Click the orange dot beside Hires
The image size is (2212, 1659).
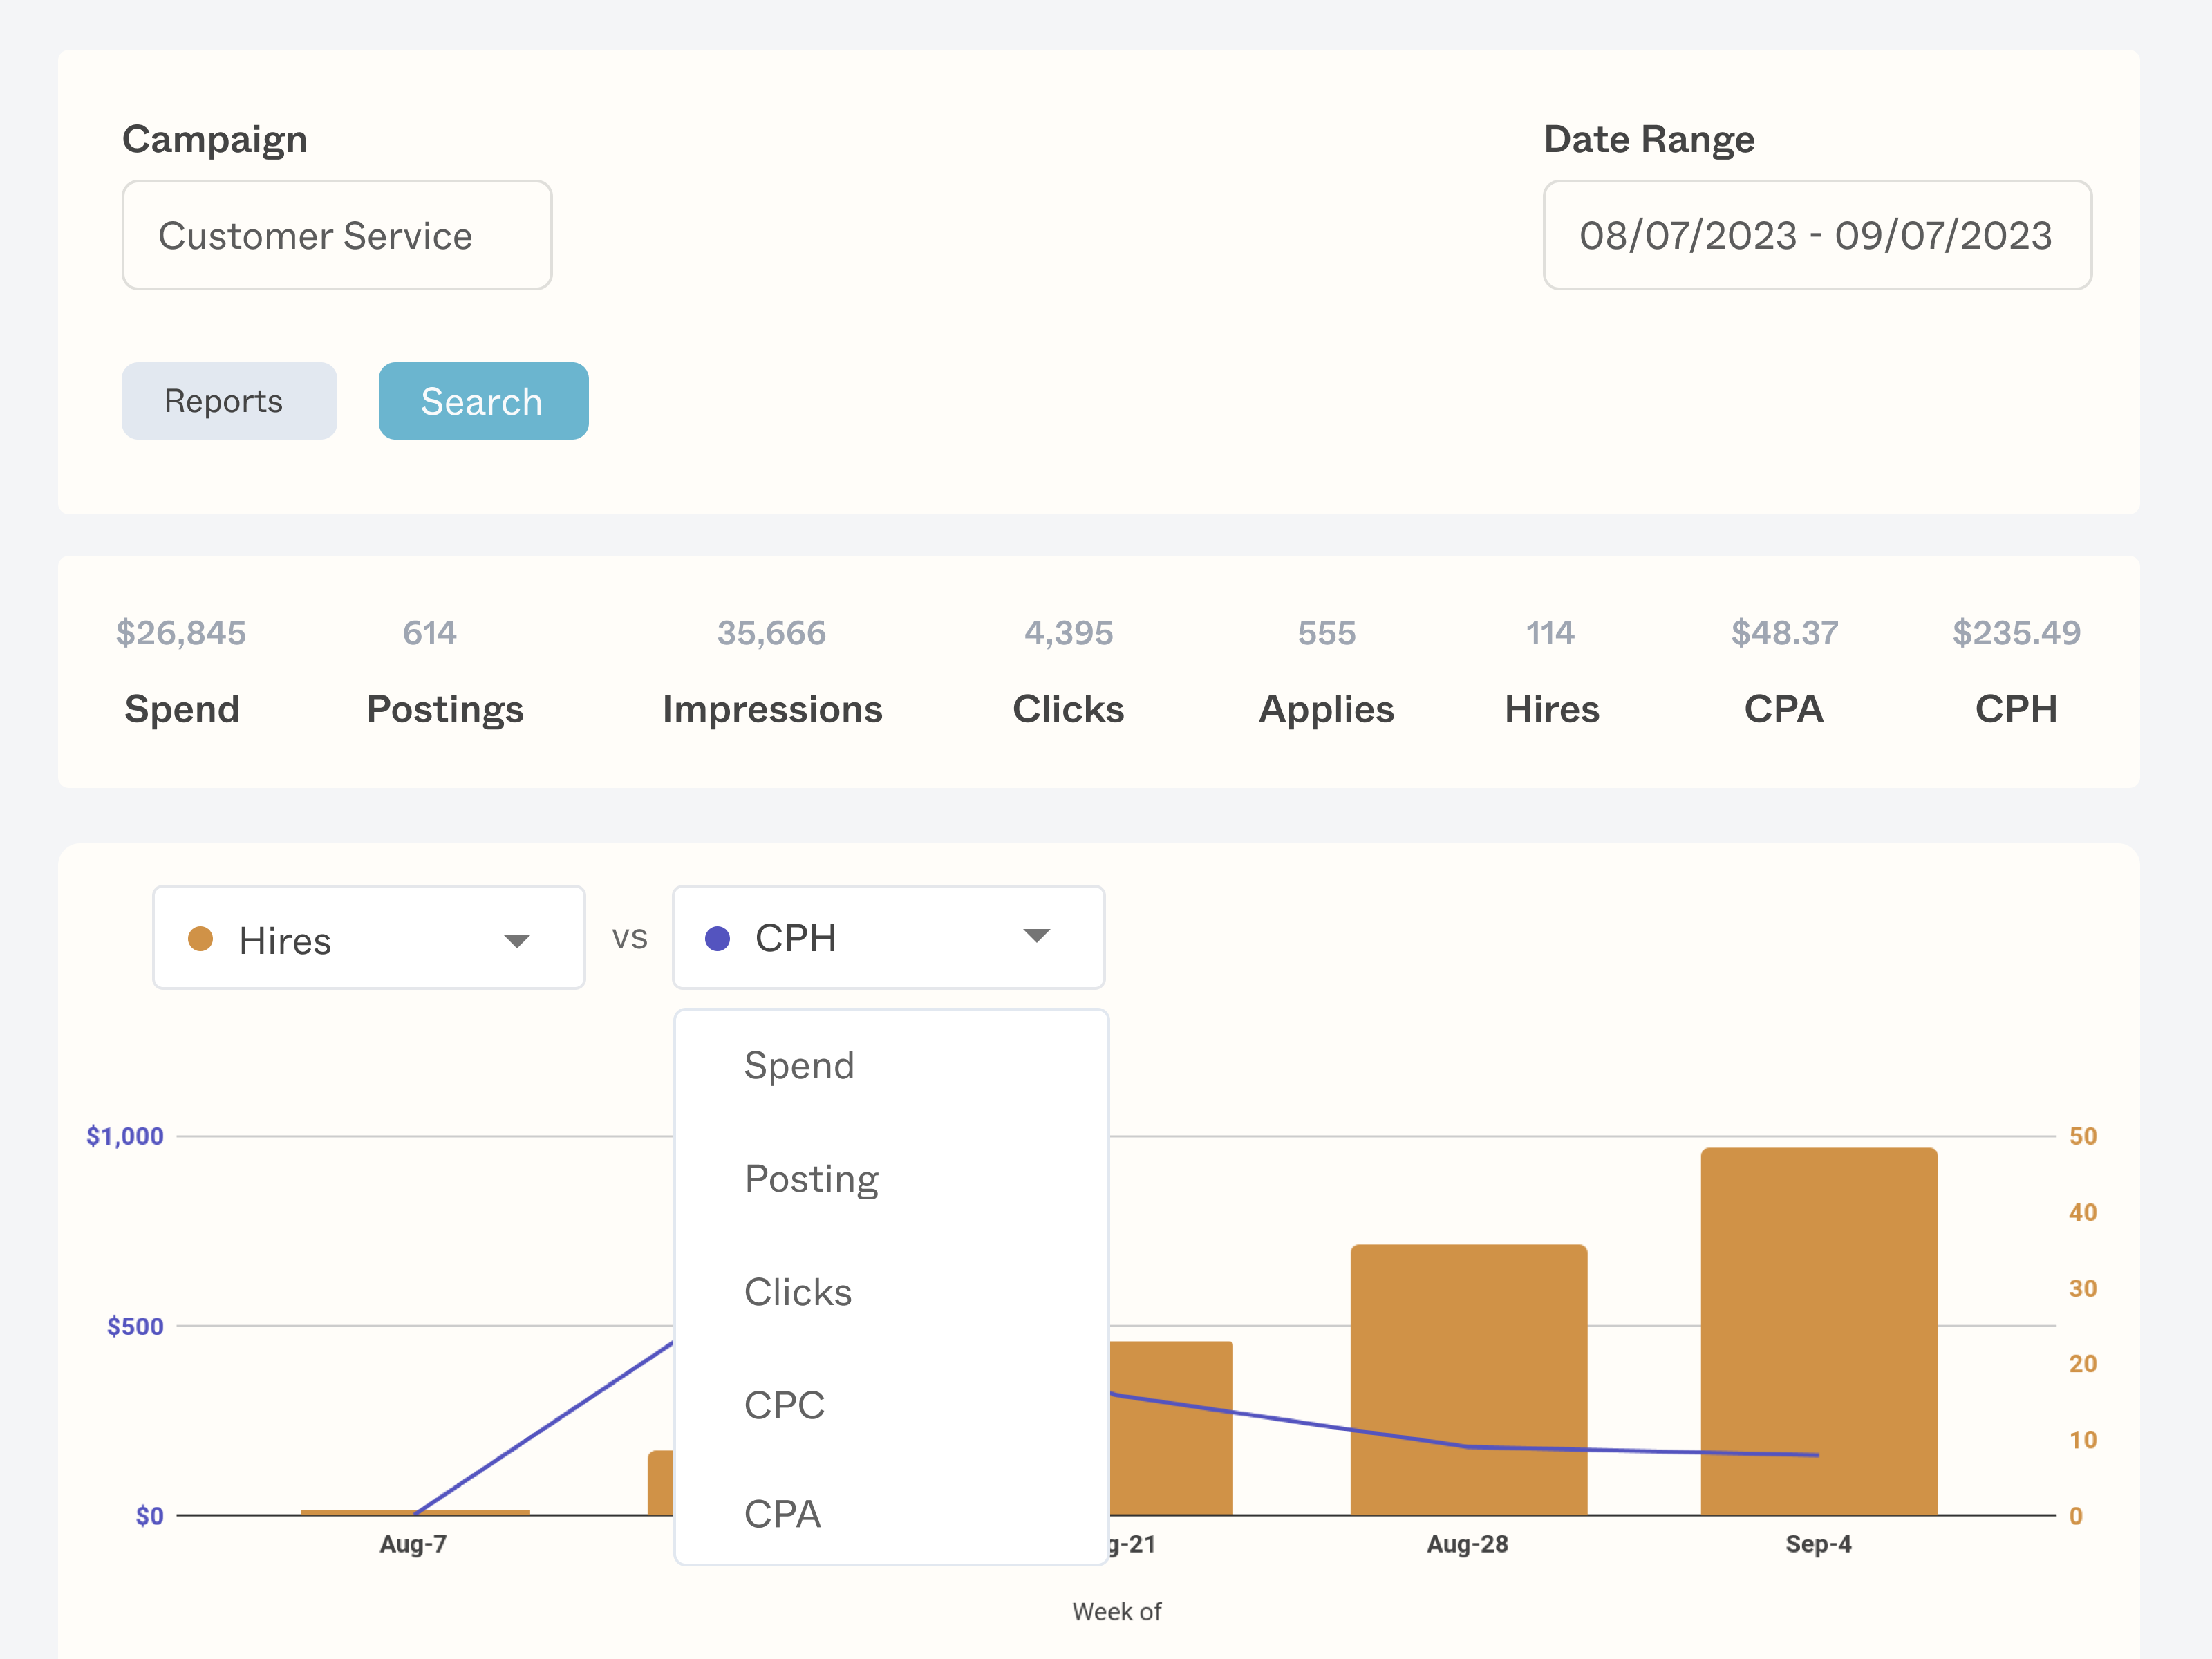(x=200, y=939)
